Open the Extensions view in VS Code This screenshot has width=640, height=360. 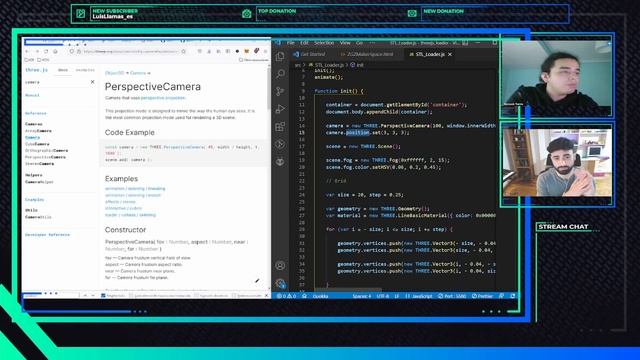tap(280, 126)
